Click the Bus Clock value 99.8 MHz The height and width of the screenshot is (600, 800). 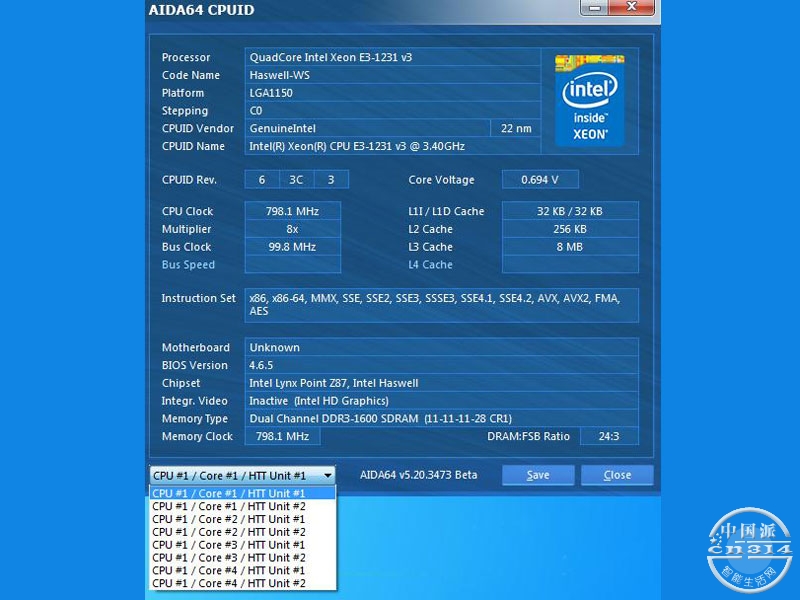[x=292, y=247]
